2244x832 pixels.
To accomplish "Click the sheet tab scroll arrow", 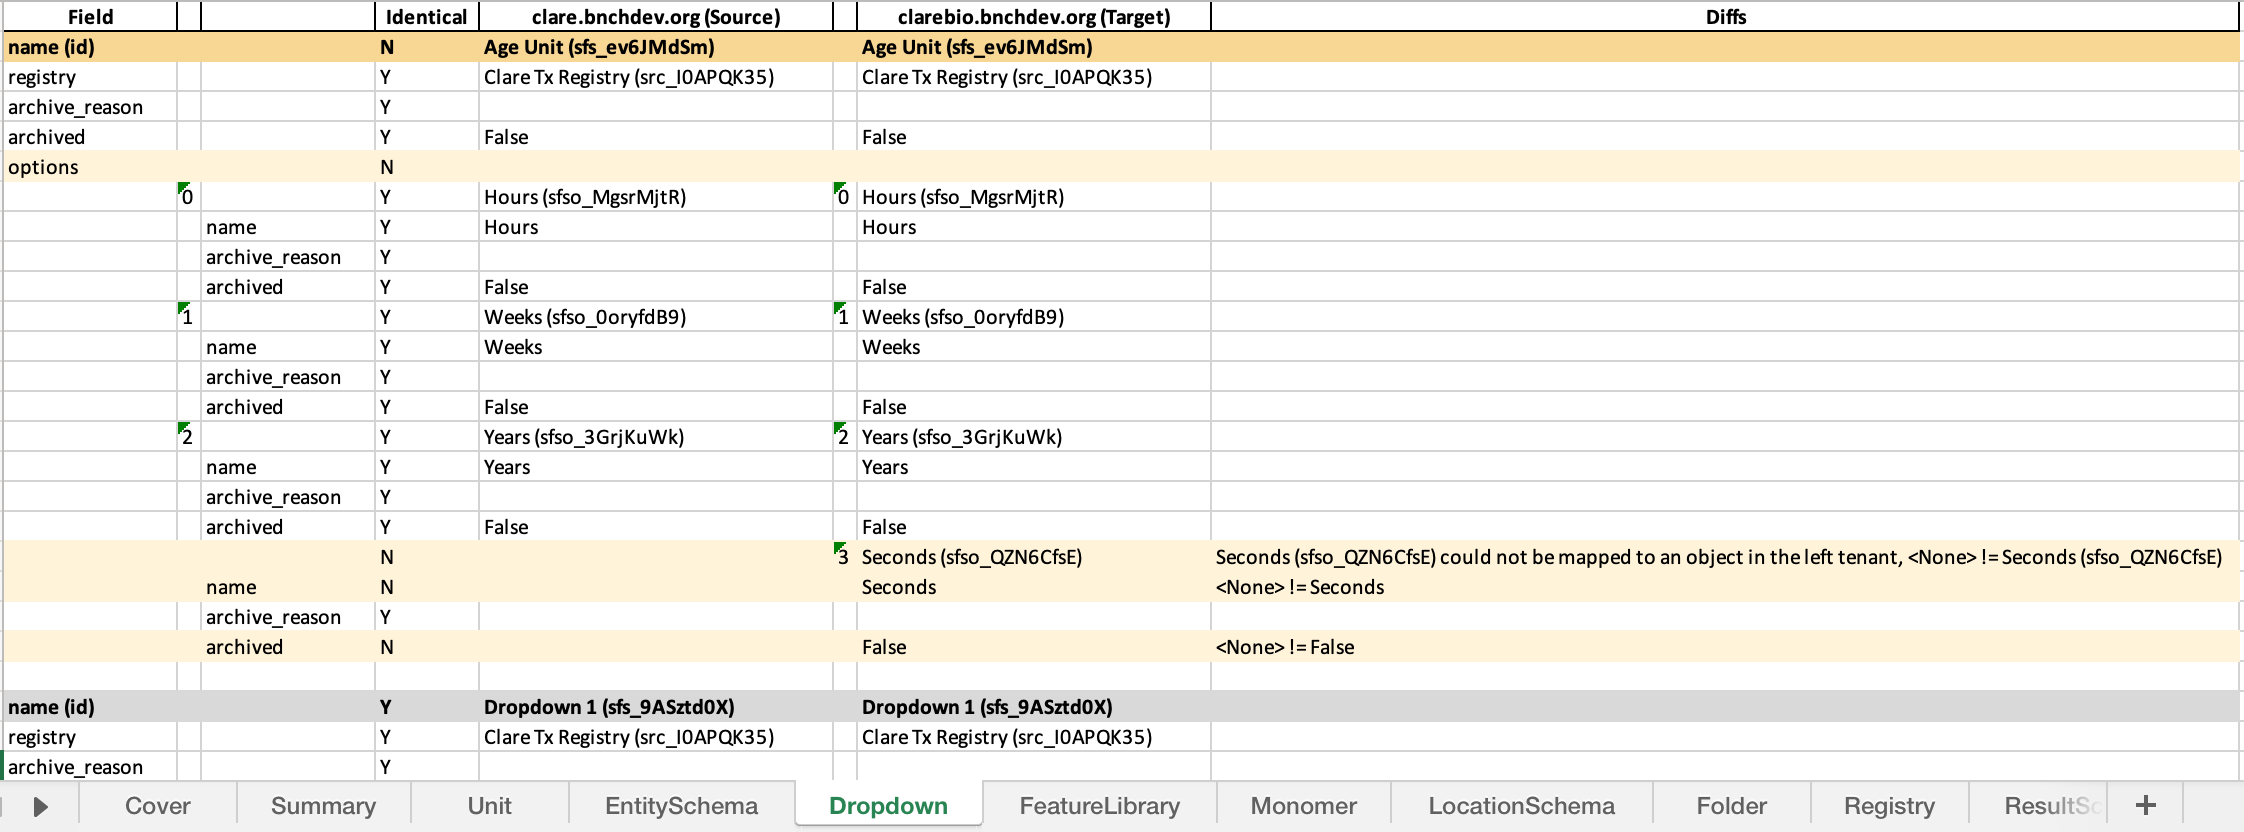I will [40, 806].
